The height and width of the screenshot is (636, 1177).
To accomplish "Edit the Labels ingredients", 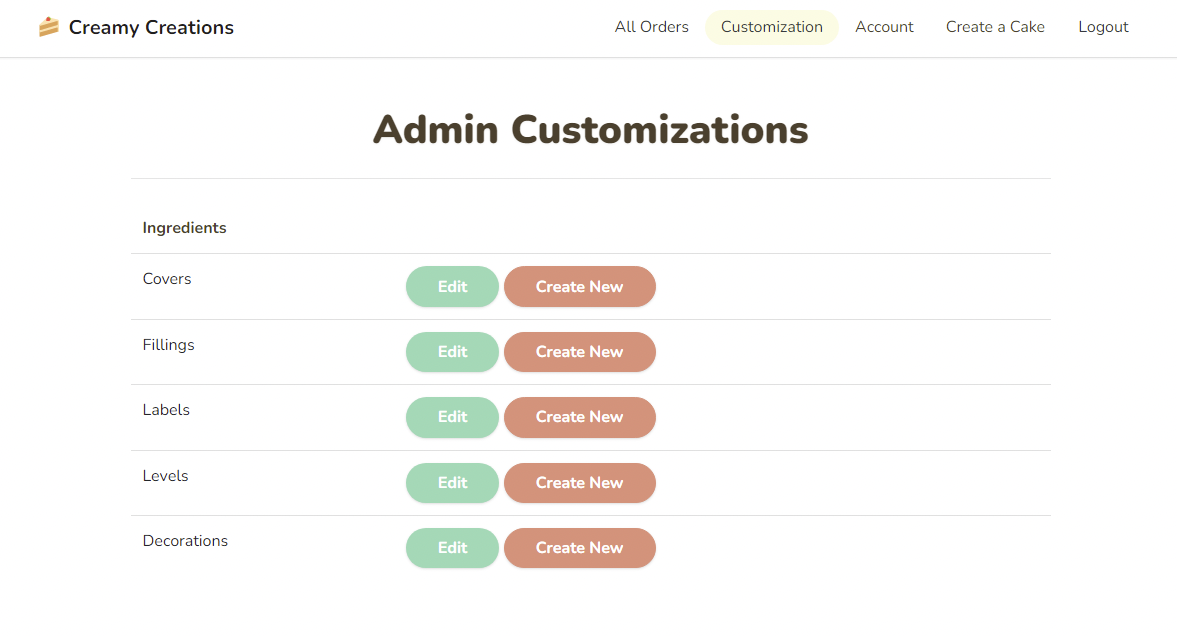I will [x=452, y=417].
